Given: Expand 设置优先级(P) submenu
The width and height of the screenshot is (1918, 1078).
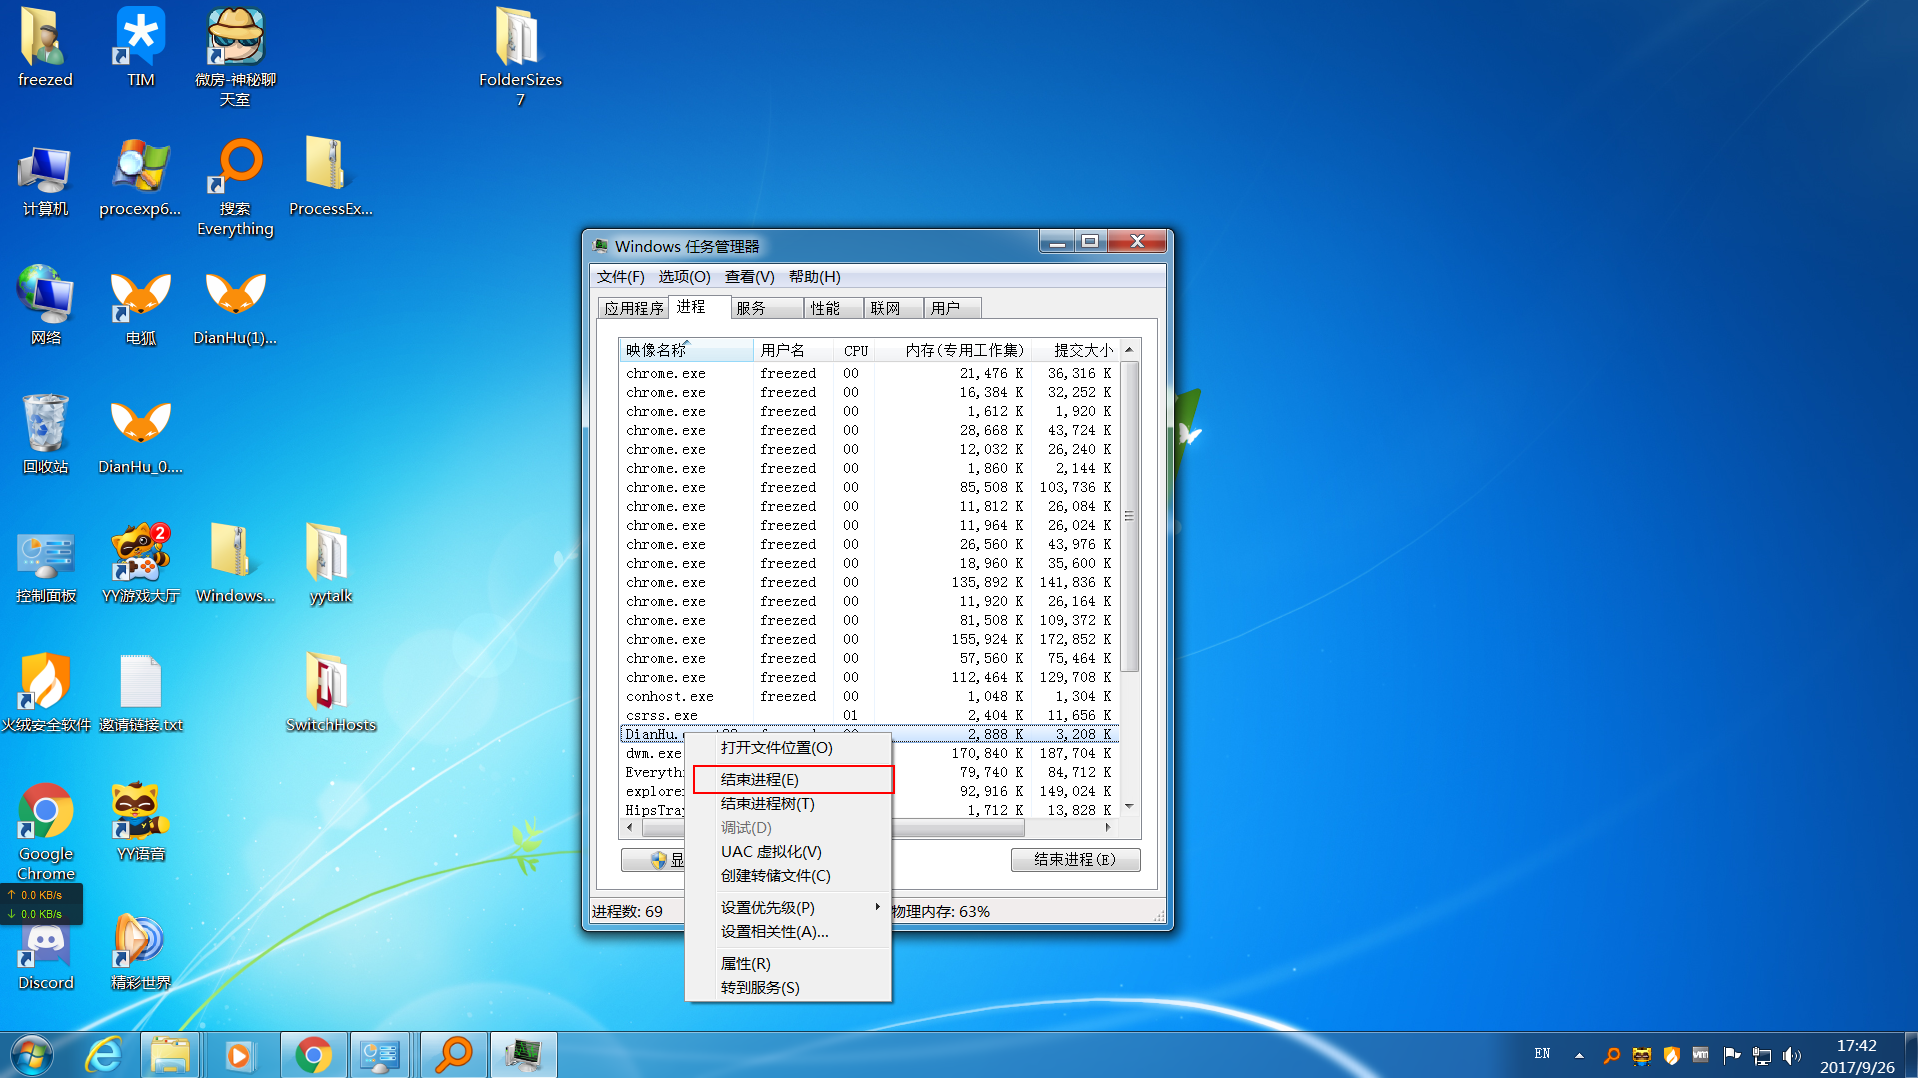Looking at the screenshot, I should pos(788,908).
